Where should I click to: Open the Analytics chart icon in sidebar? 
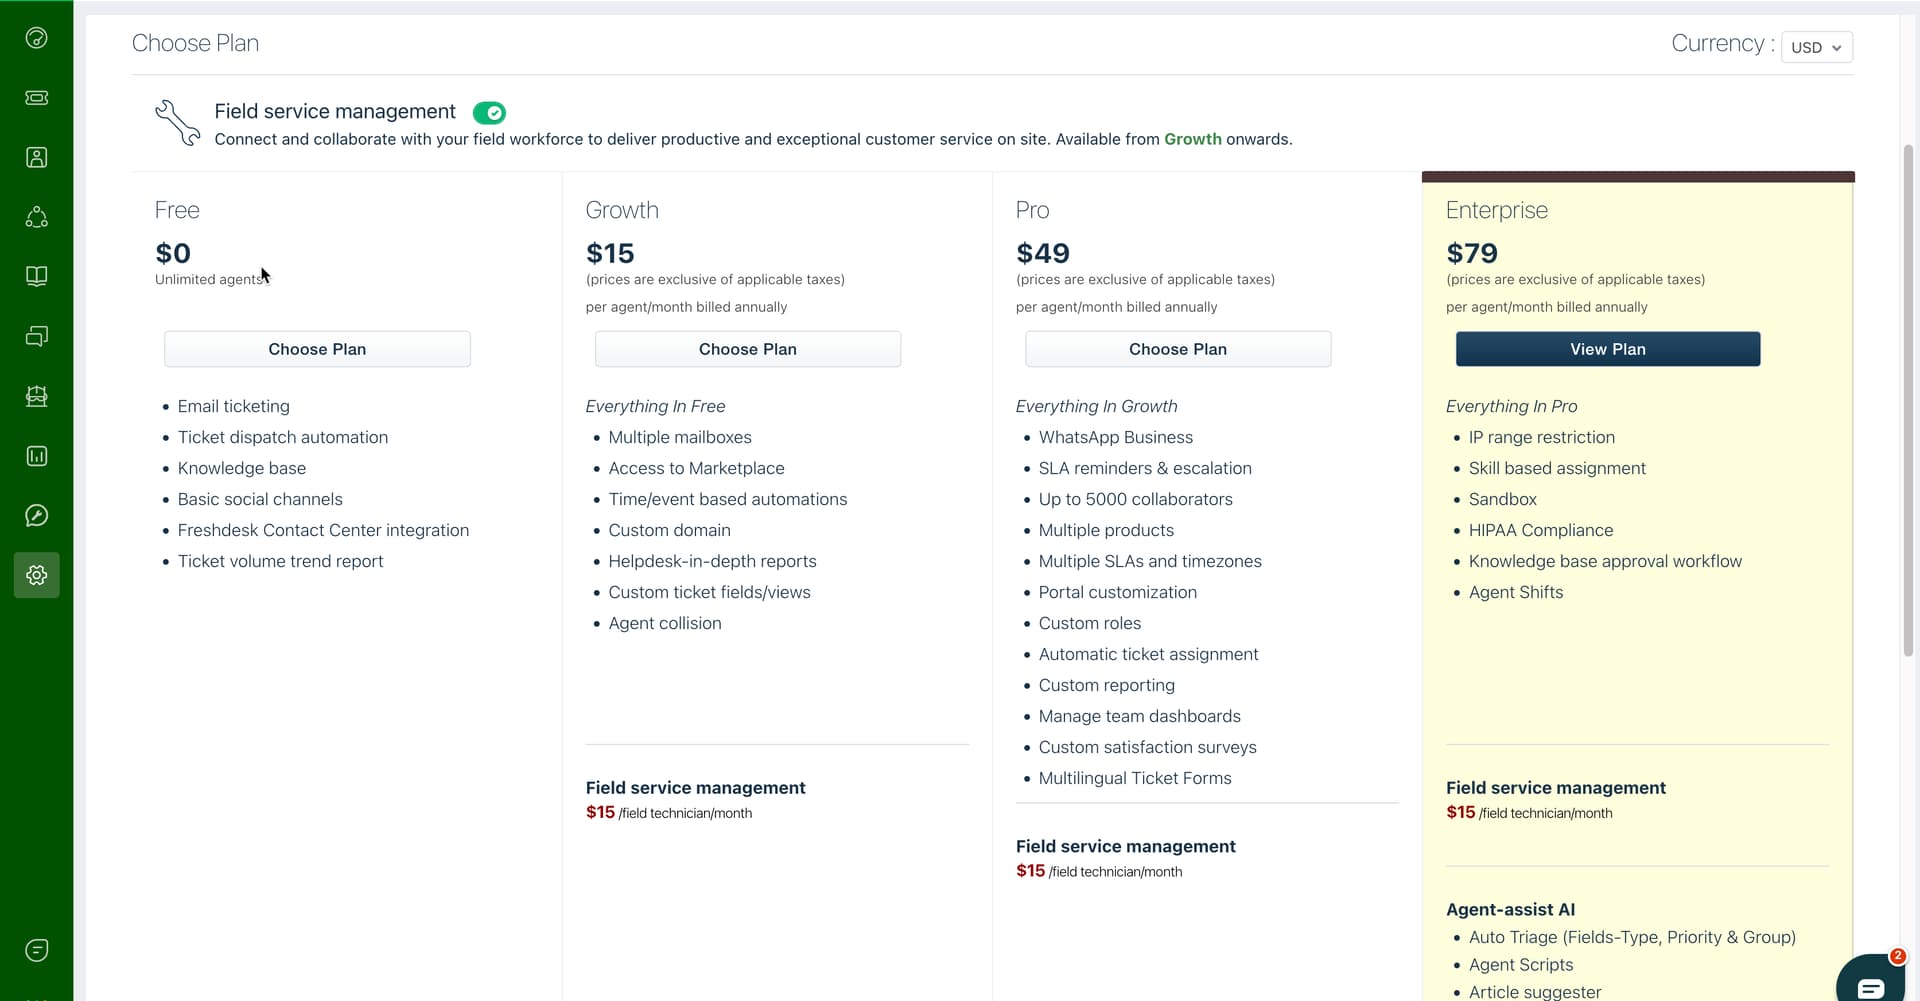click(x=36, y=456)
